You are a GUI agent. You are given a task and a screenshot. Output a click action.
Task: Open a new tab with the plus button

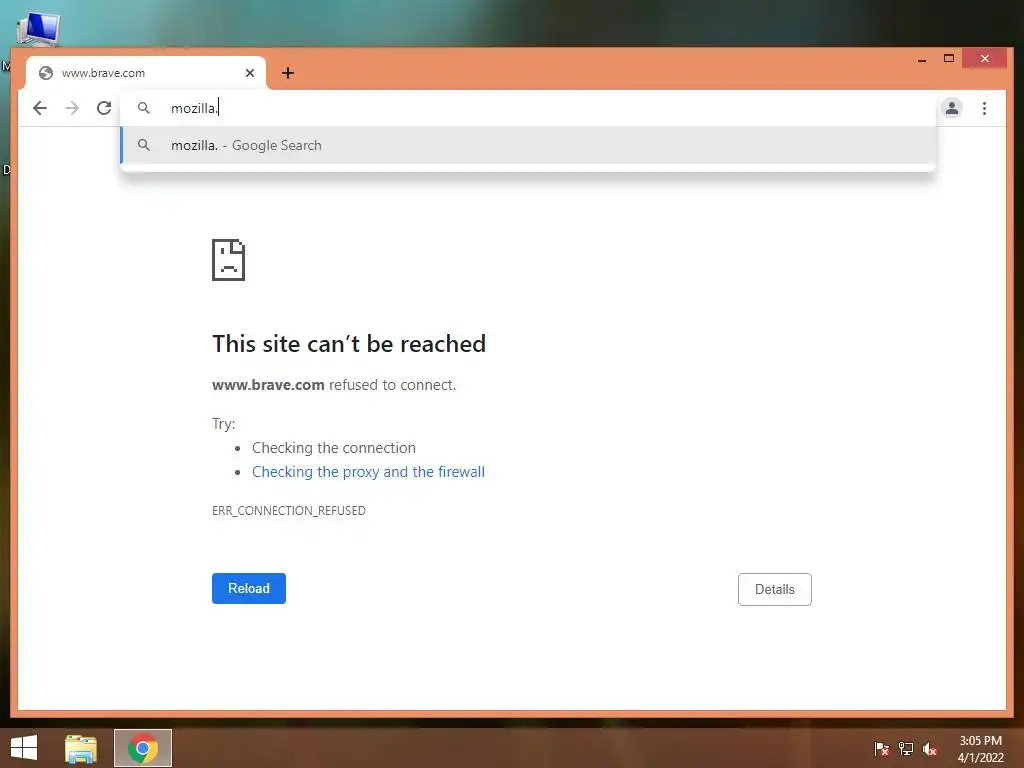point(288,73)
